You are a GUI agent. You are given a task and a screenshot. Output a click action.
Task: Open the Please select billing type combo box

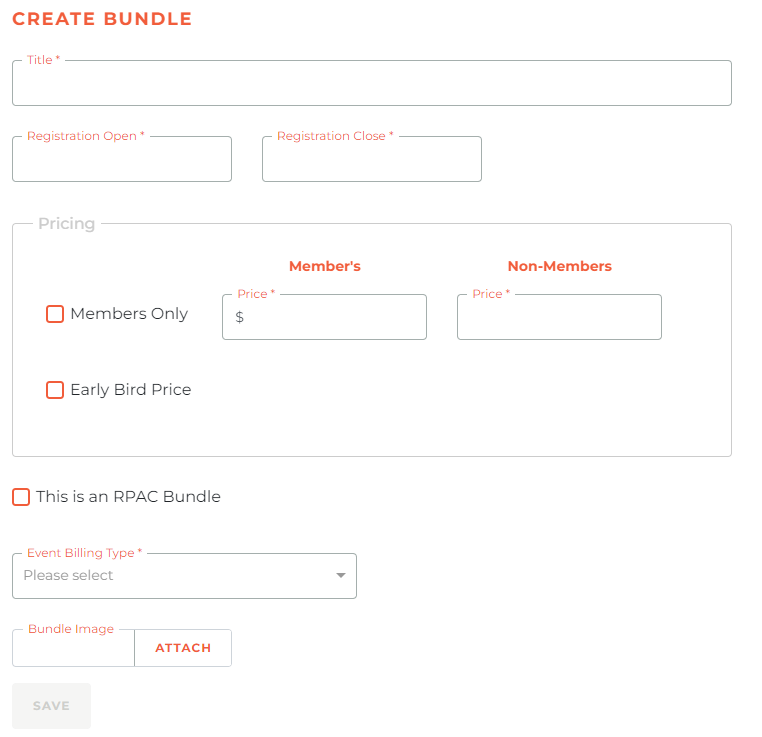tap(184, 576)
